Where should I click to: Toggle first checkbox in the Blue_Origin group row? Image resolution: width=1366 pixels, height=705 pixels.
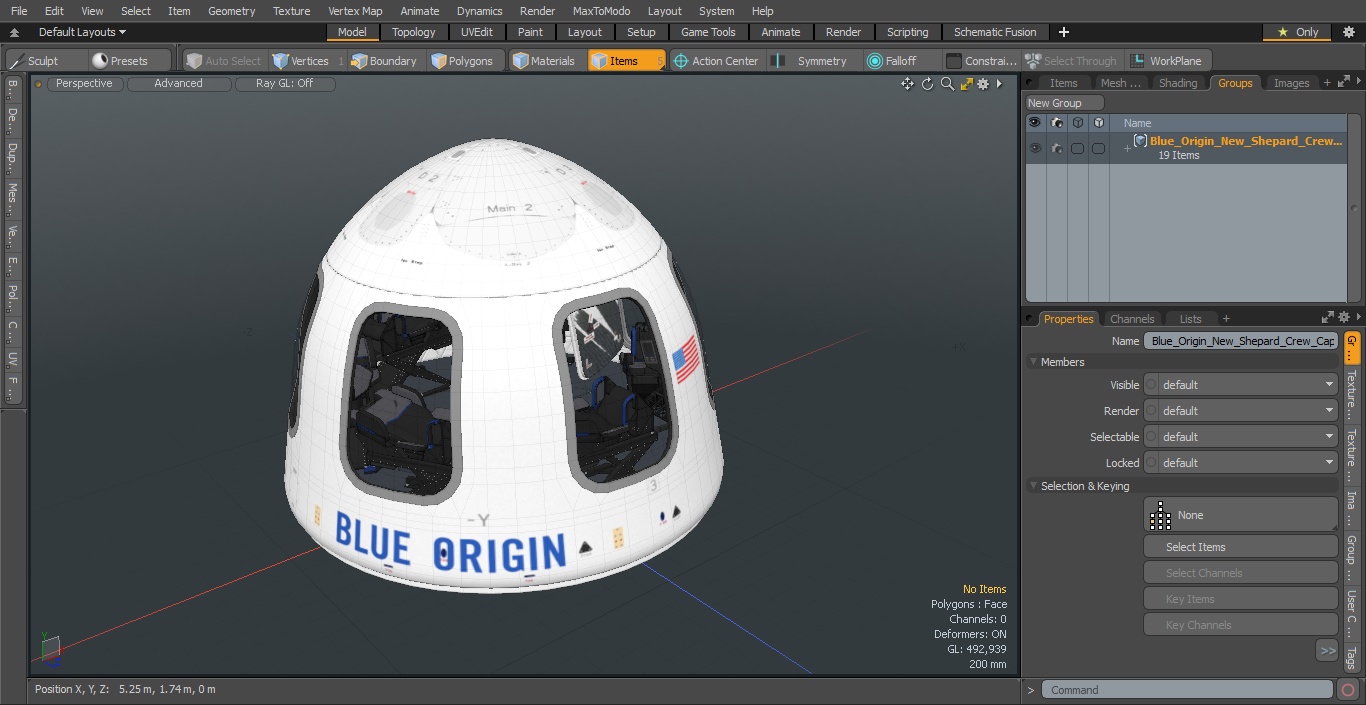[x=1077, y=148]
